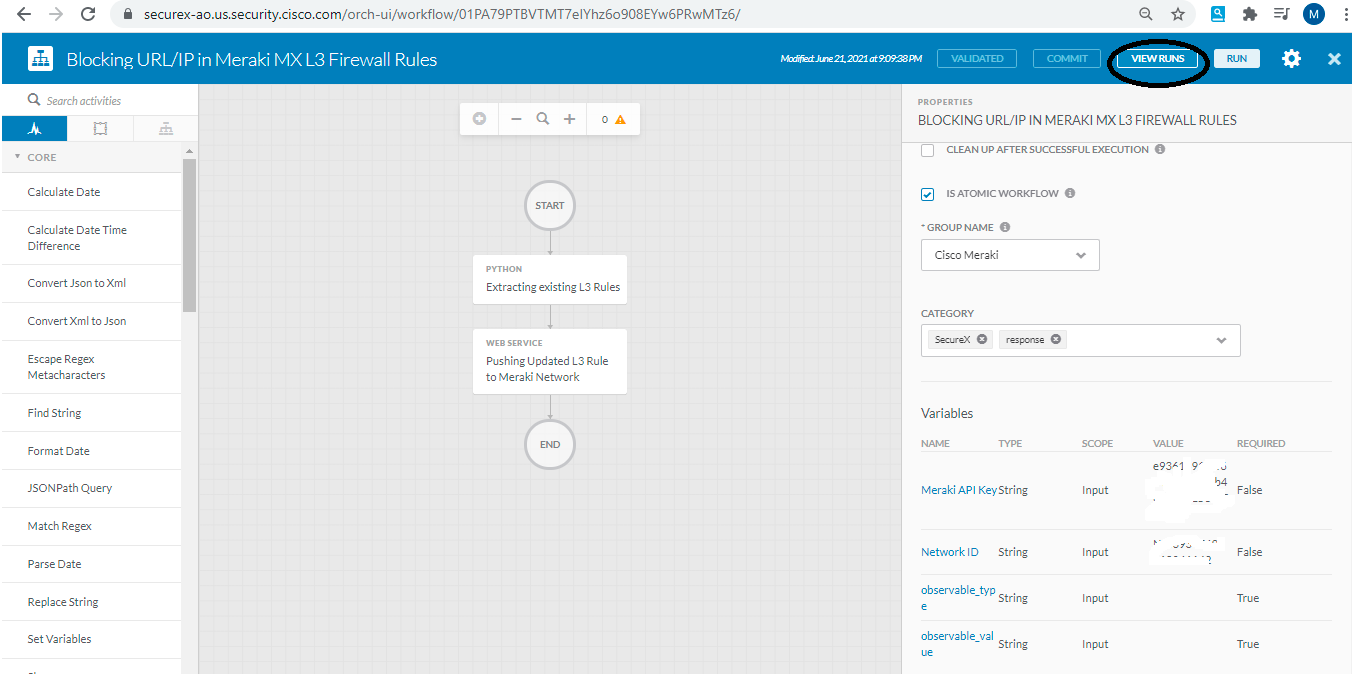Click browser back arrow
The height and width of the screenshot is (674, 1352).
tap(24, 14)
